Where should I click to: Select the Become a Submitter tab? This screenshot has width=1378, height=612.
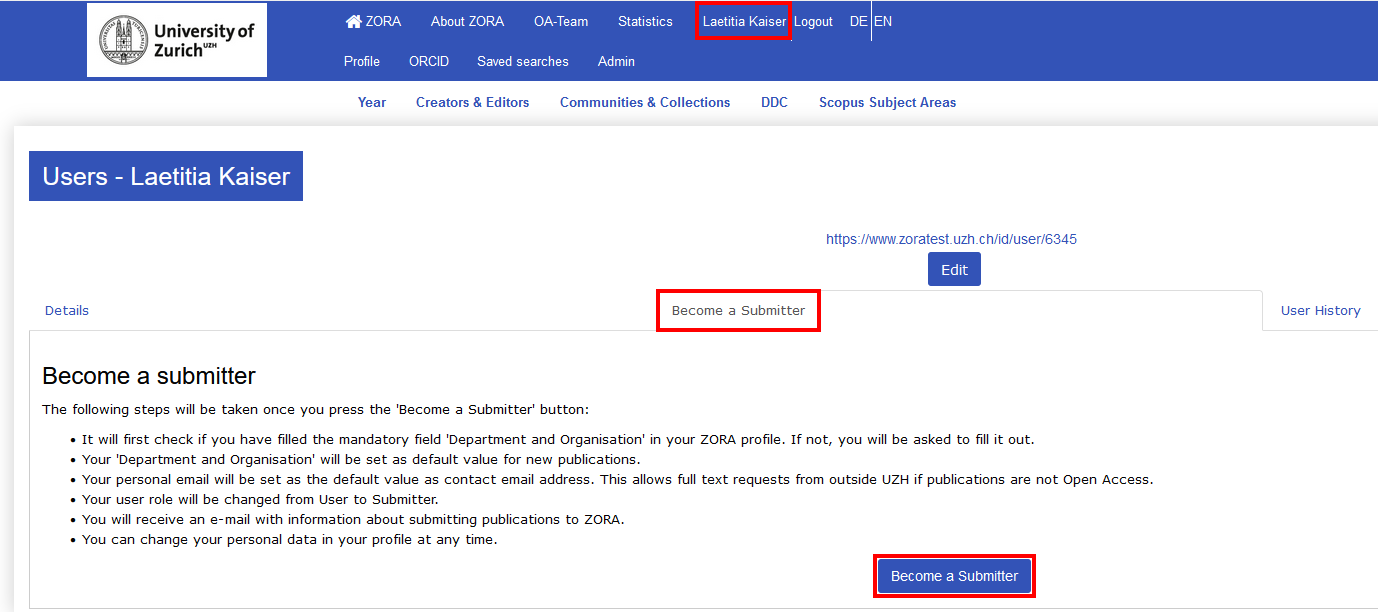click(738, 310)
